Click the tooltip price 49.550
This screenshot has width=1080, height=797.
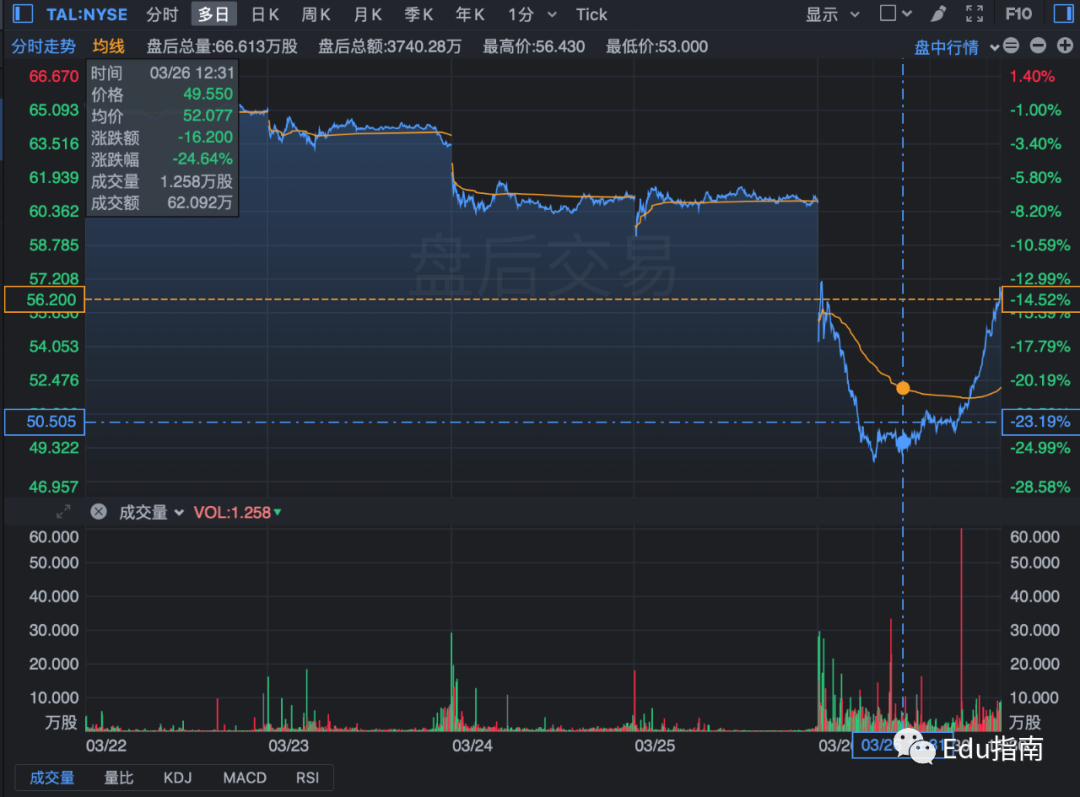(x=208, y=94)
